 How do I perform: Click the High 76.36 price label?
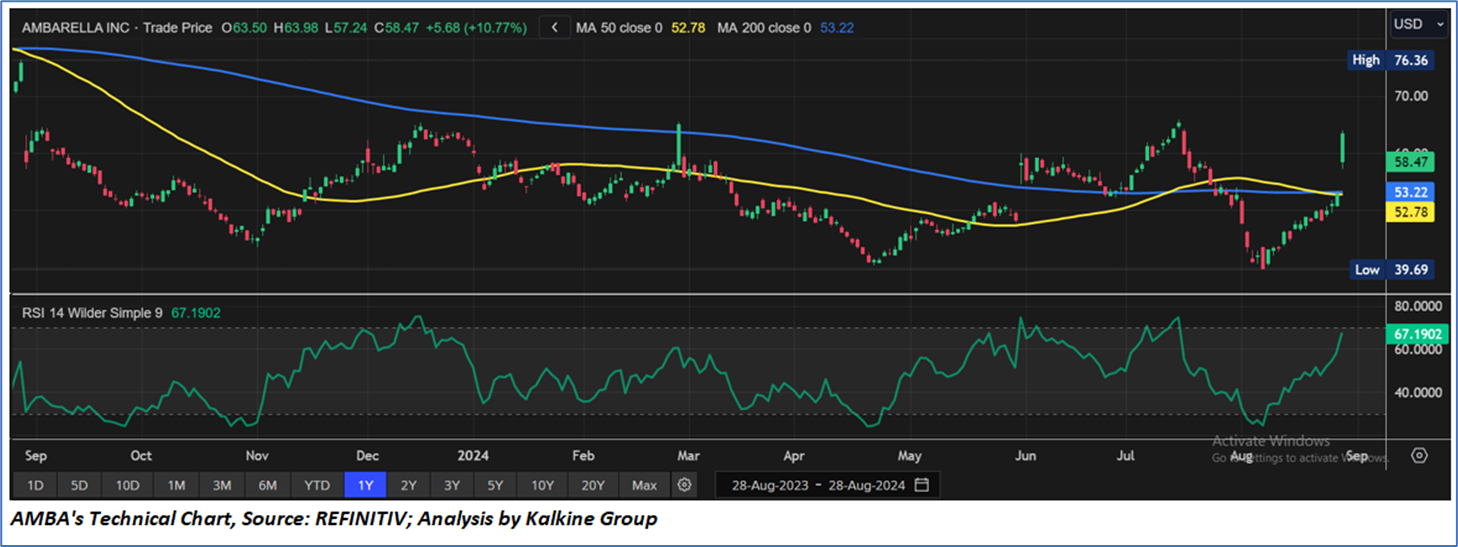(1391, 60)
